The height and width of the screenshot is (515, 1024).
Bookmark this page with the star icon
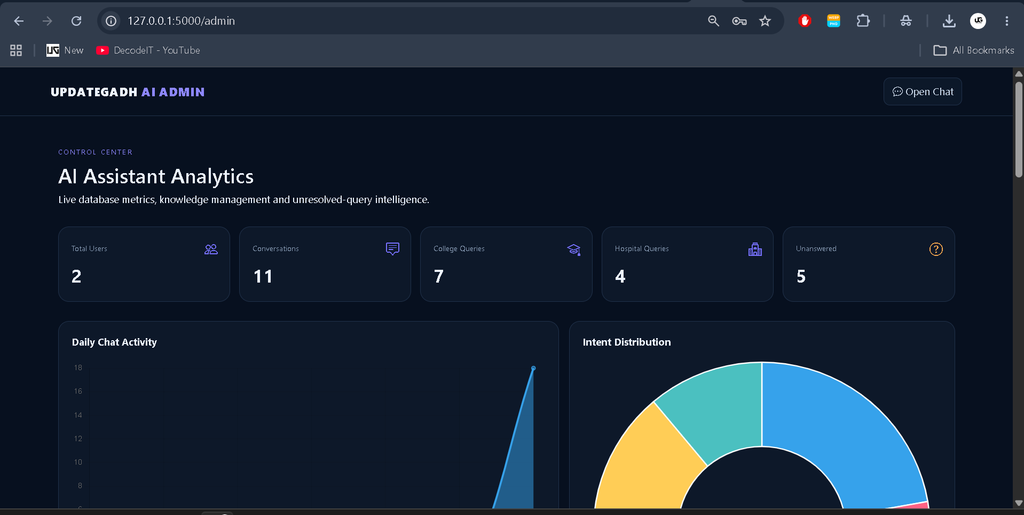[765, 21]
